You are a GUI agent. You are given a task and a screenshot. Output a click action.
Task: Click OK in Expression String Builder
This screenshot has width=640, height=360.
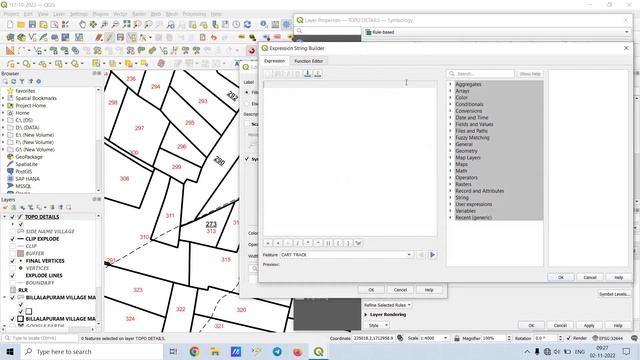point(560,277)
